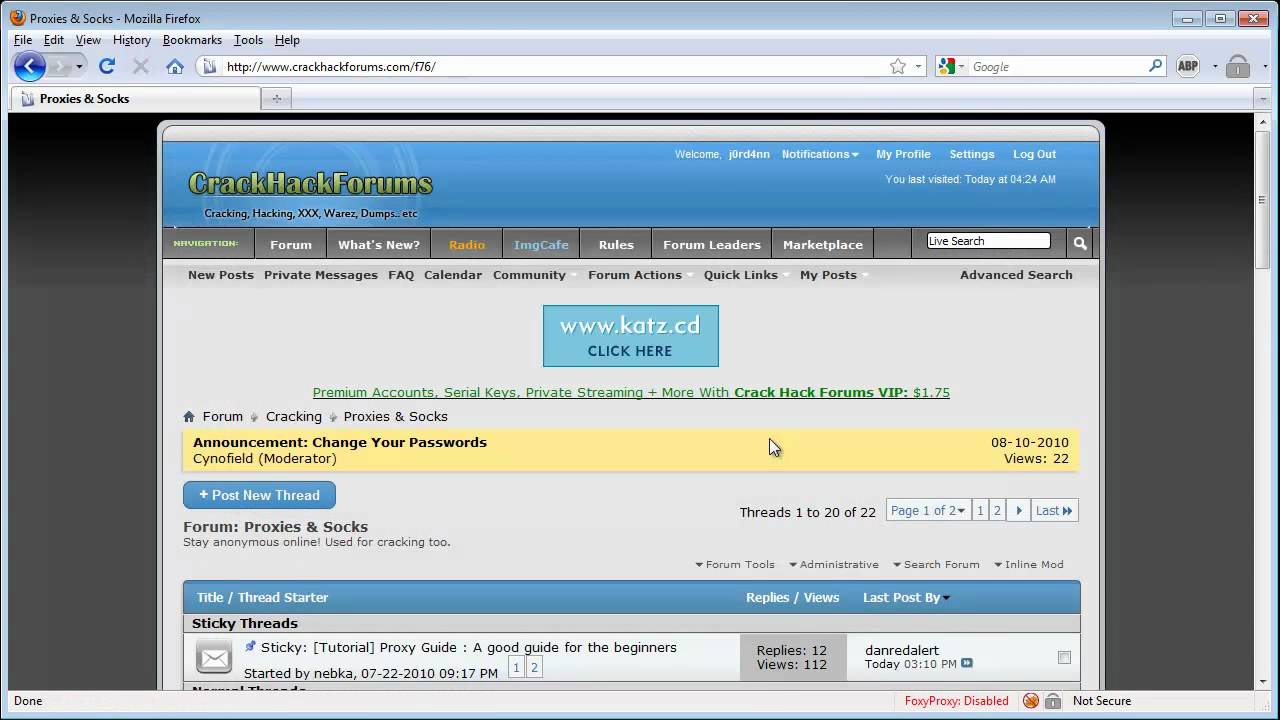Go to browser home page icon
The image size is (1280, 720).
(x=175, y=66)
